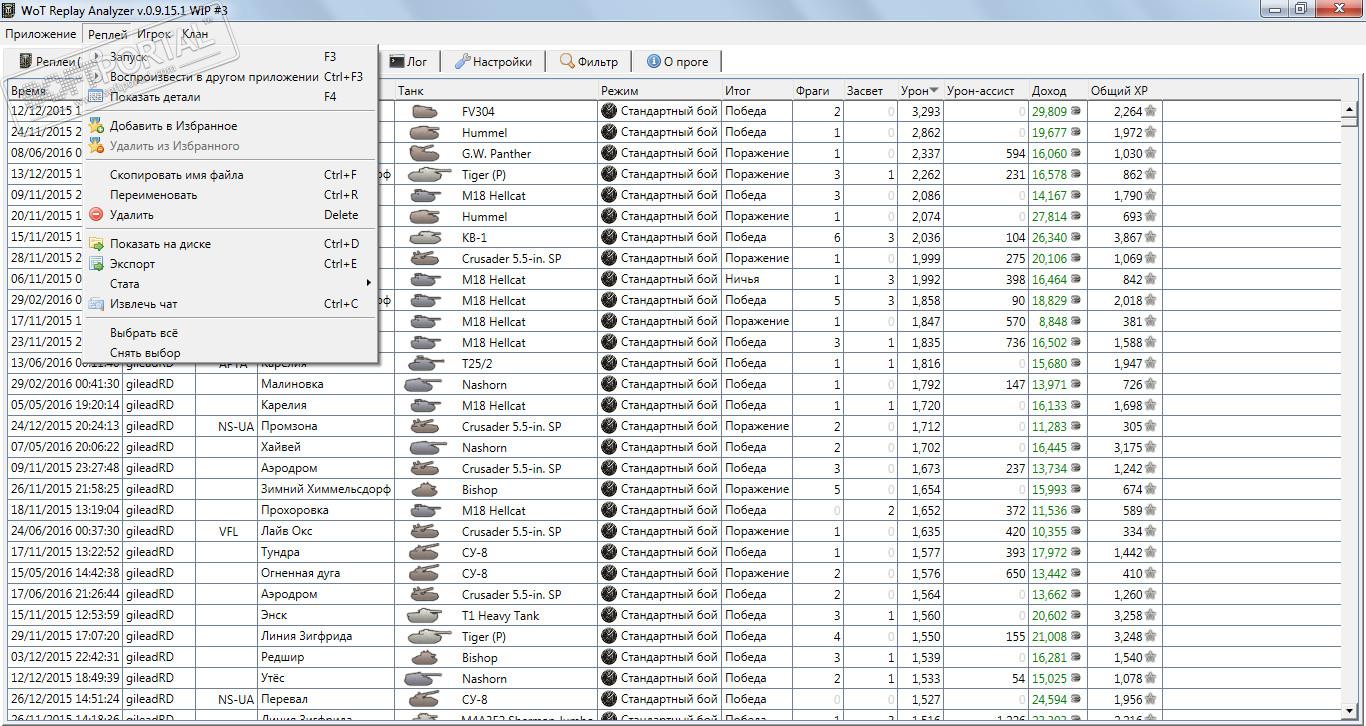The image size is (1366, 726).
Task: Select assist damage value 736
Action: (x=1015, y=342)
